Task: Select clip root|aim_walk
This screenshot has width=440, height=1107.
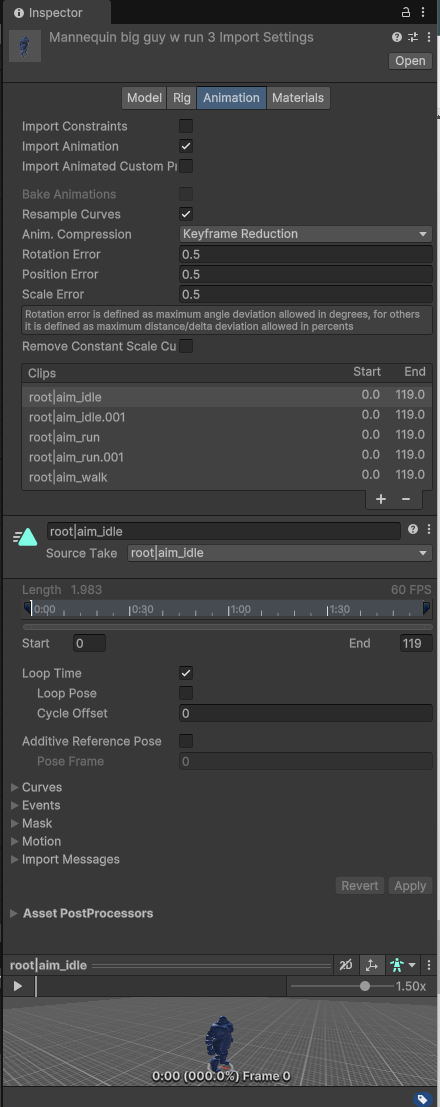Action: pos(227,477)
